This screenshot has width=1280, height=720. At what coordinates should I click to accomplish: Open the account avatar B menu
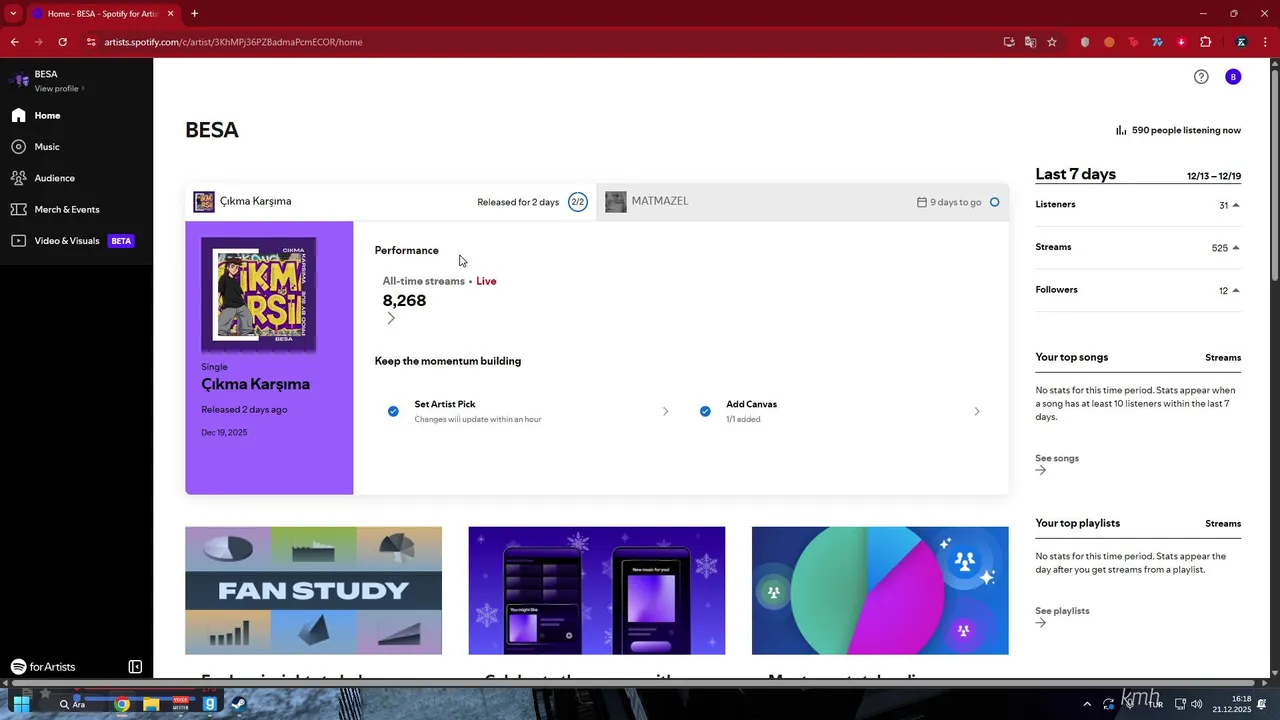click(x=1233, y=77)
